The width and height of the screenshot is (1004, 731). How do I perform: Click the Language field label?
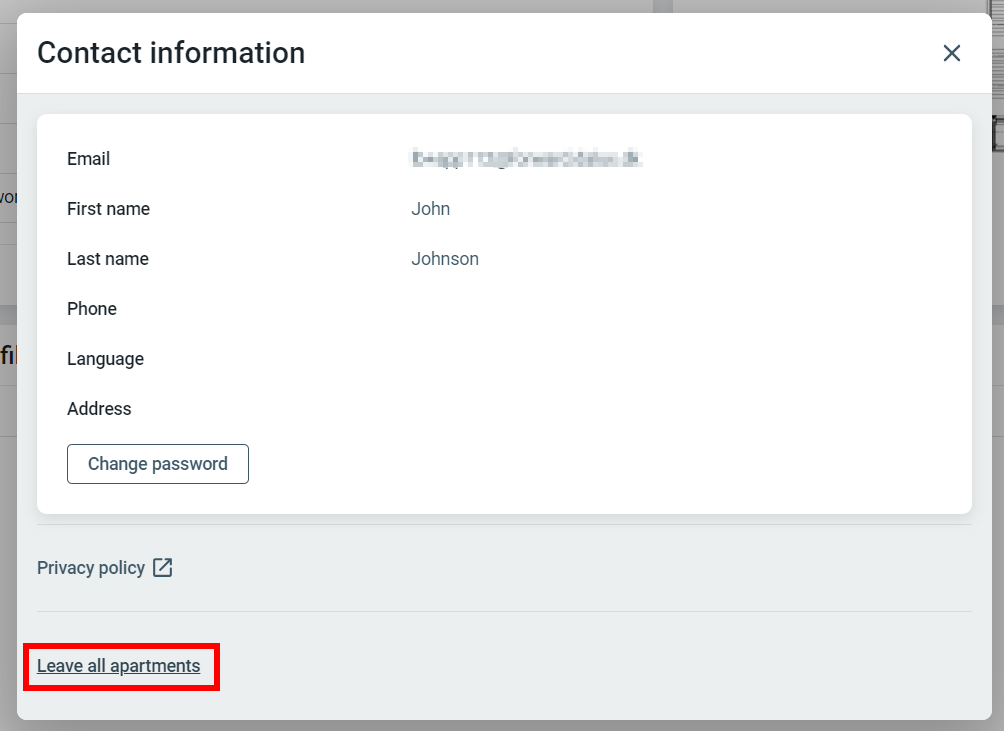coord(105,359)
